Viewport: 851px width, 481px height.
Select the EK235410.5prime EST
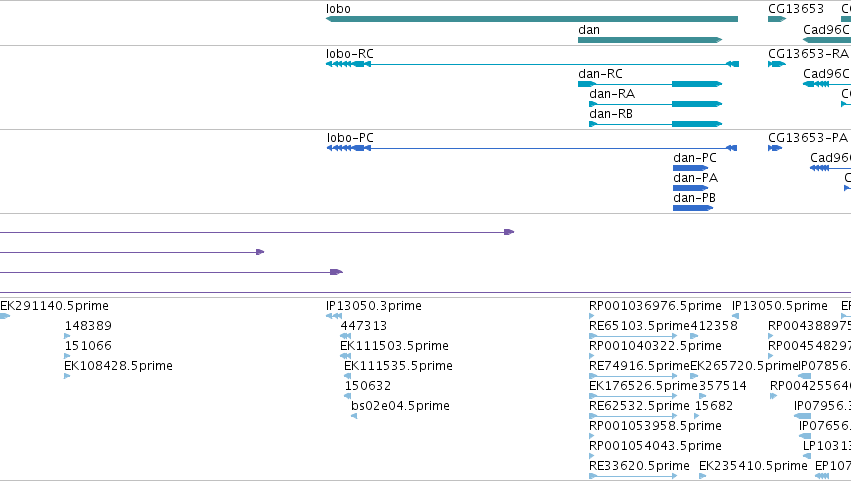coord(753,466)
